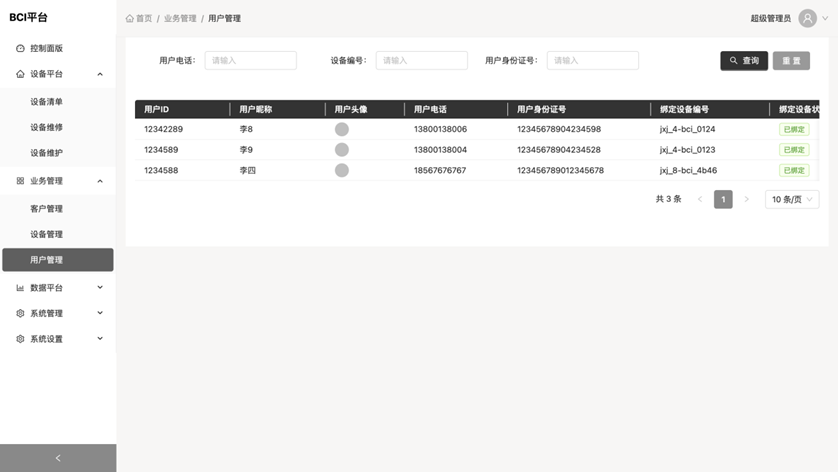This screenshot has width=838, height=472.
Task: Click the 设备平台 sidebar icon
Action: pos(20,74)
